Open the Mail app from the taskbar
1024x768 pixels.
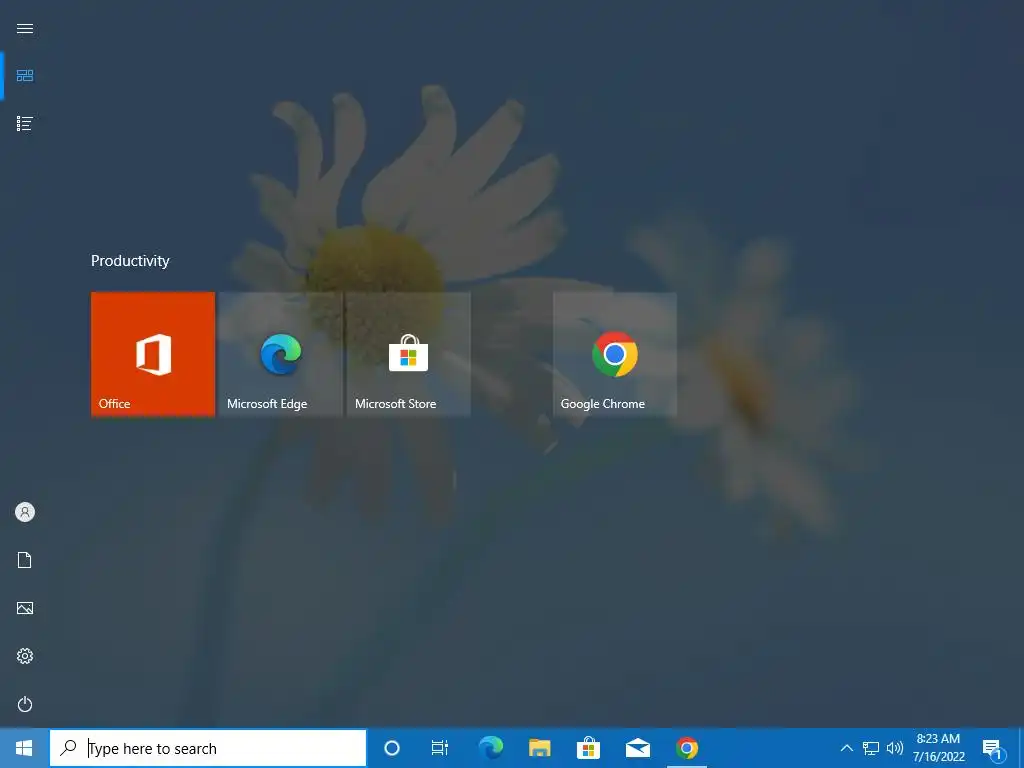point(637,748)
